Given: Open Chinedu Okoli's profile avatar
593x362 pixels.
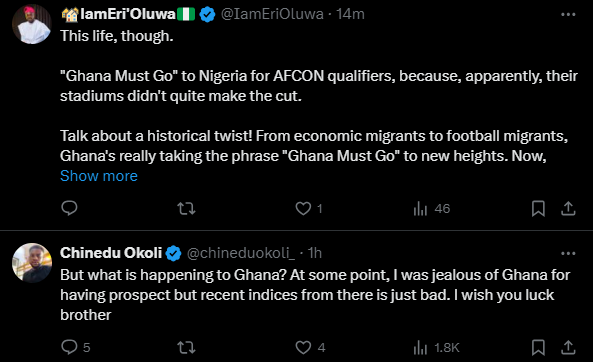Looking at the screenshot, I should click(x=32, y=263).
